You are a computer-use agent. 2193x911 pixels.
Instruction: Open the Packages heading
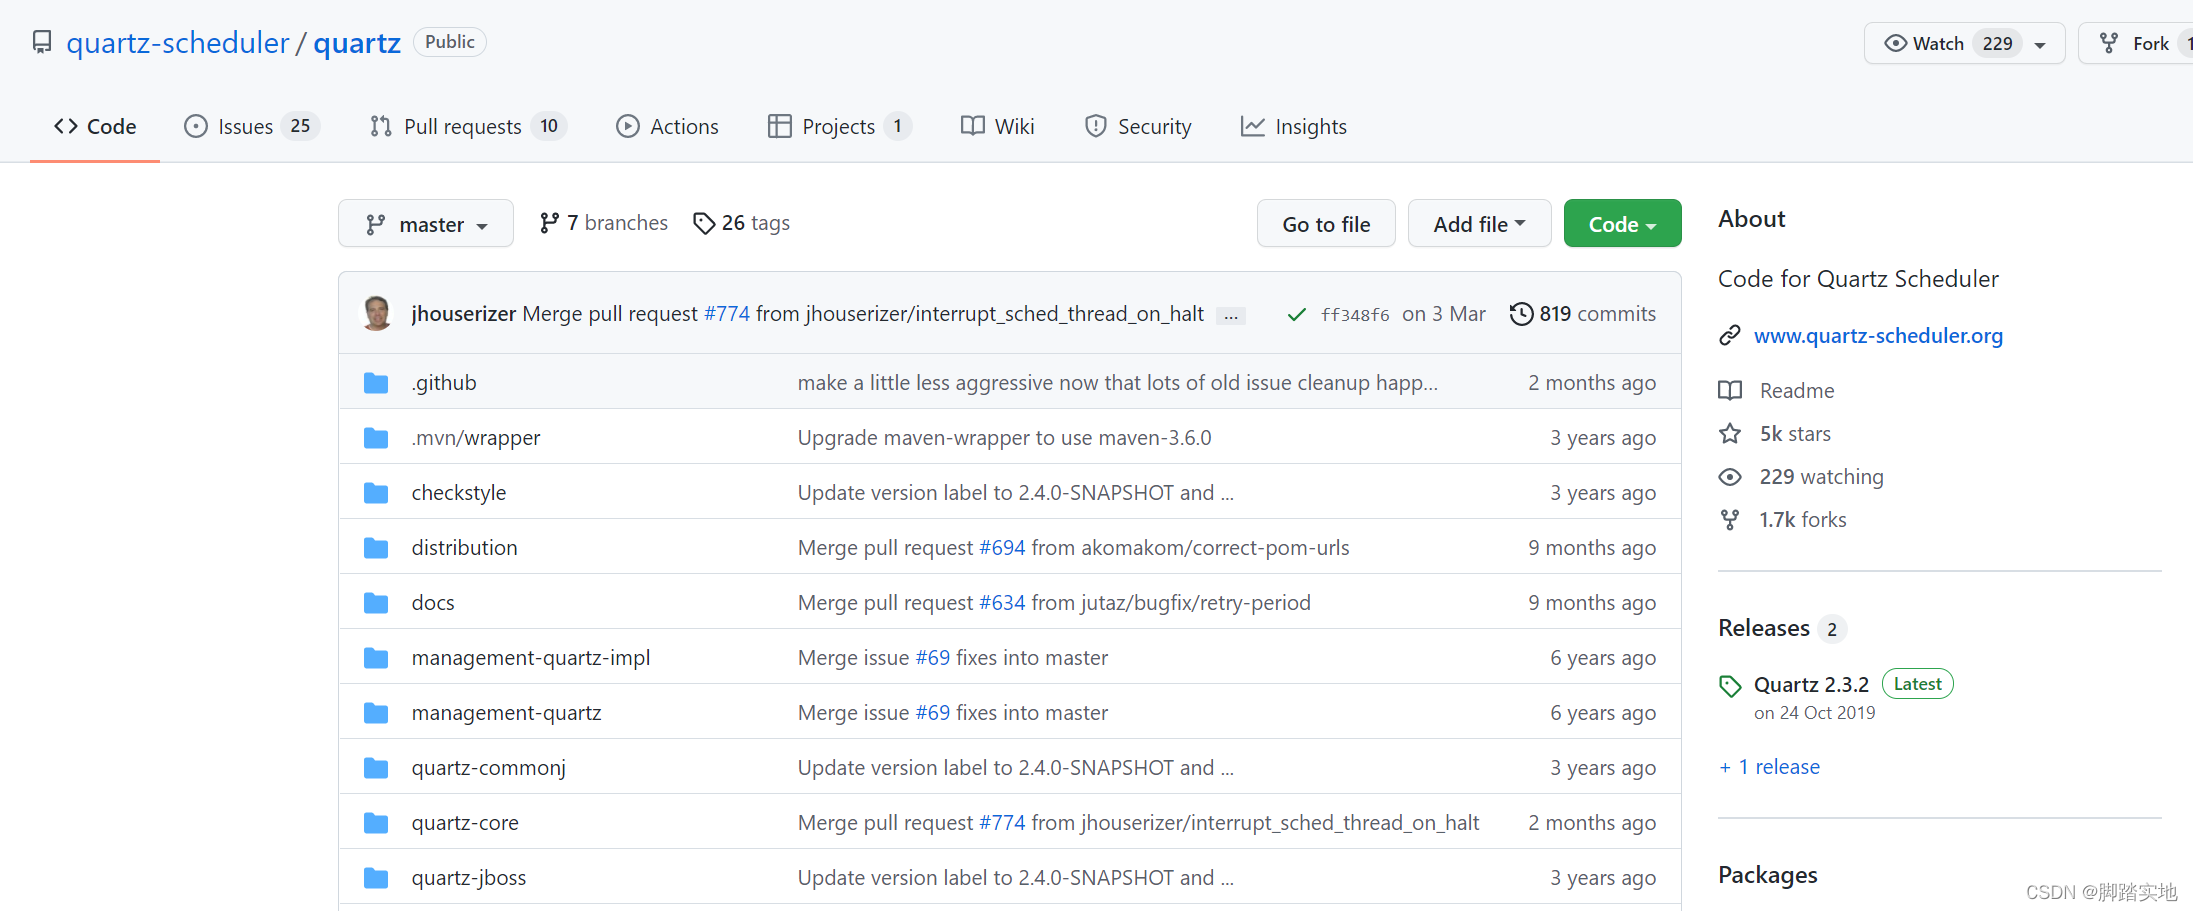pos(1767,875)
